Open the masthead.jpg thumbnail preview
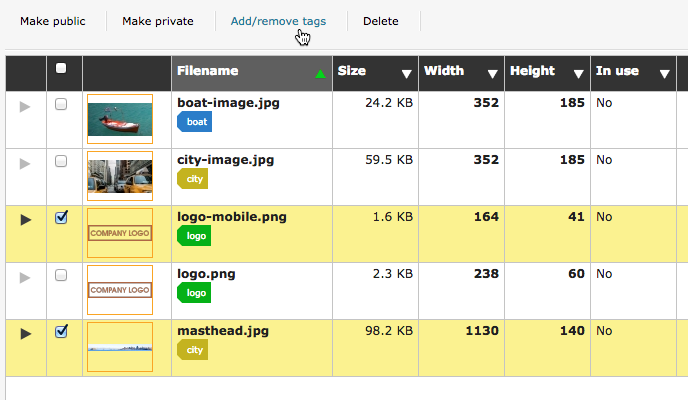 (x=120, y=347)
